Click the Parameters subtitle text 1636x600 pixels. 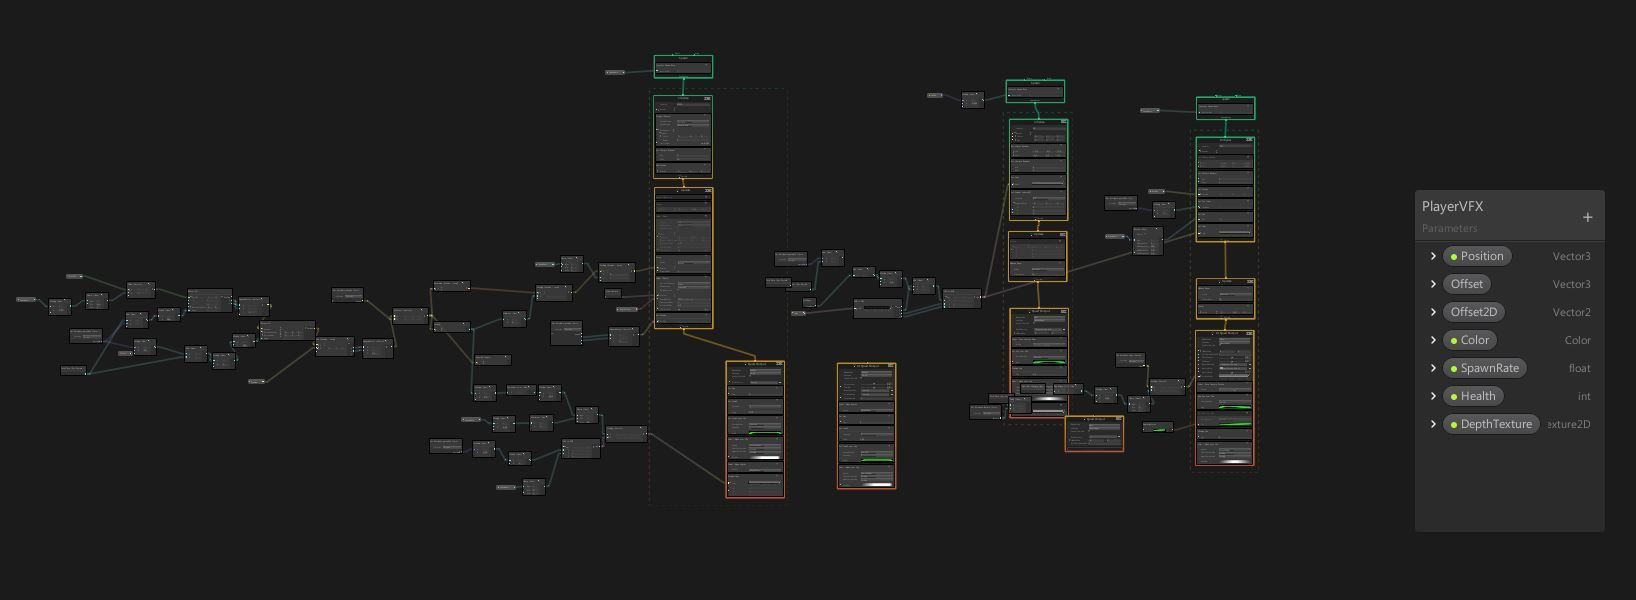(1449, 228)
